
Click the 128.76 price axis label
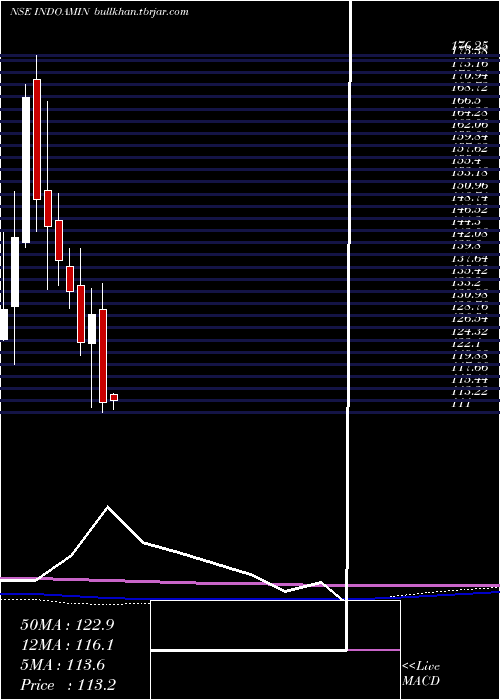point(469,307)
